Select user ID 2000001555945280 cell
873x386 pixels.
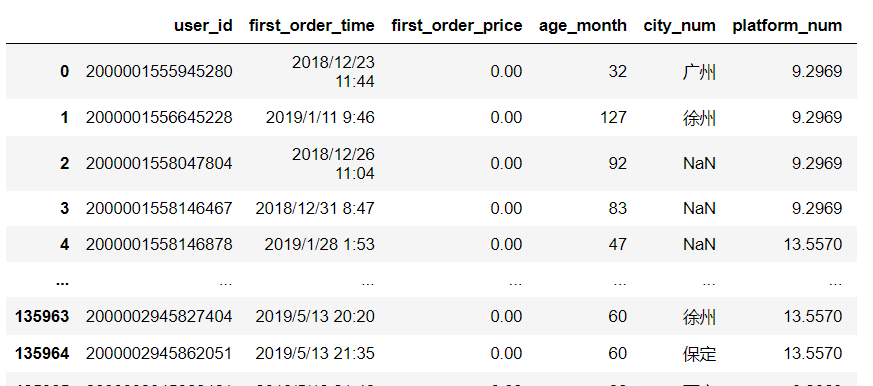[159, 72]
